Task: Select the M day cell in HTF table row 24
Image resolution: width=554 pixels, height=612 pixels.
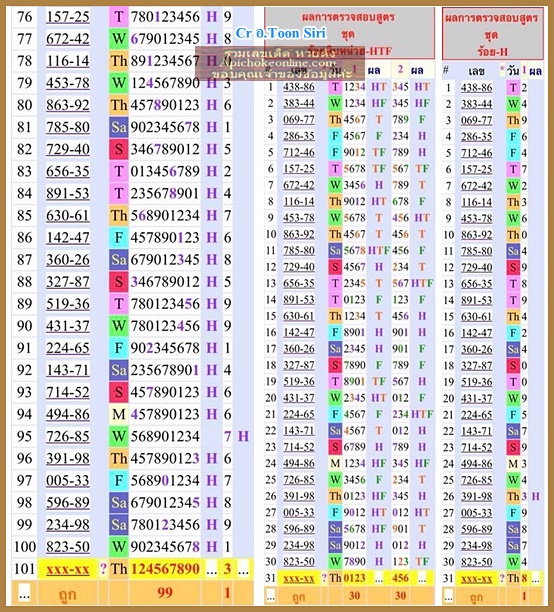Action: [335, 463]
